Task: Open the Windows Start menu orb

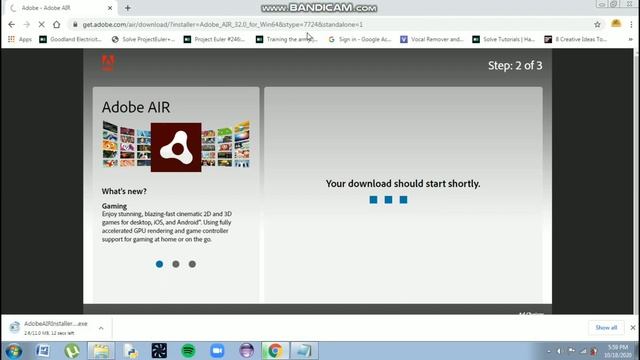Action: click(x=13, y=351)
